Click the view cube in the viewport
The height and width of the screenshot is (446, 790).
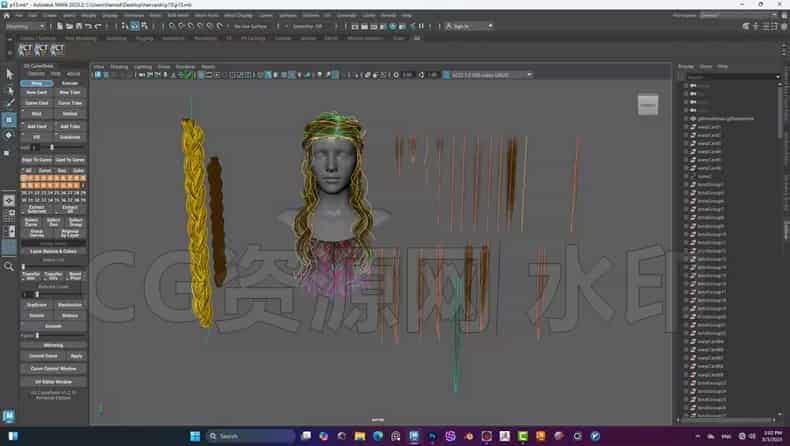click(647, 105)
